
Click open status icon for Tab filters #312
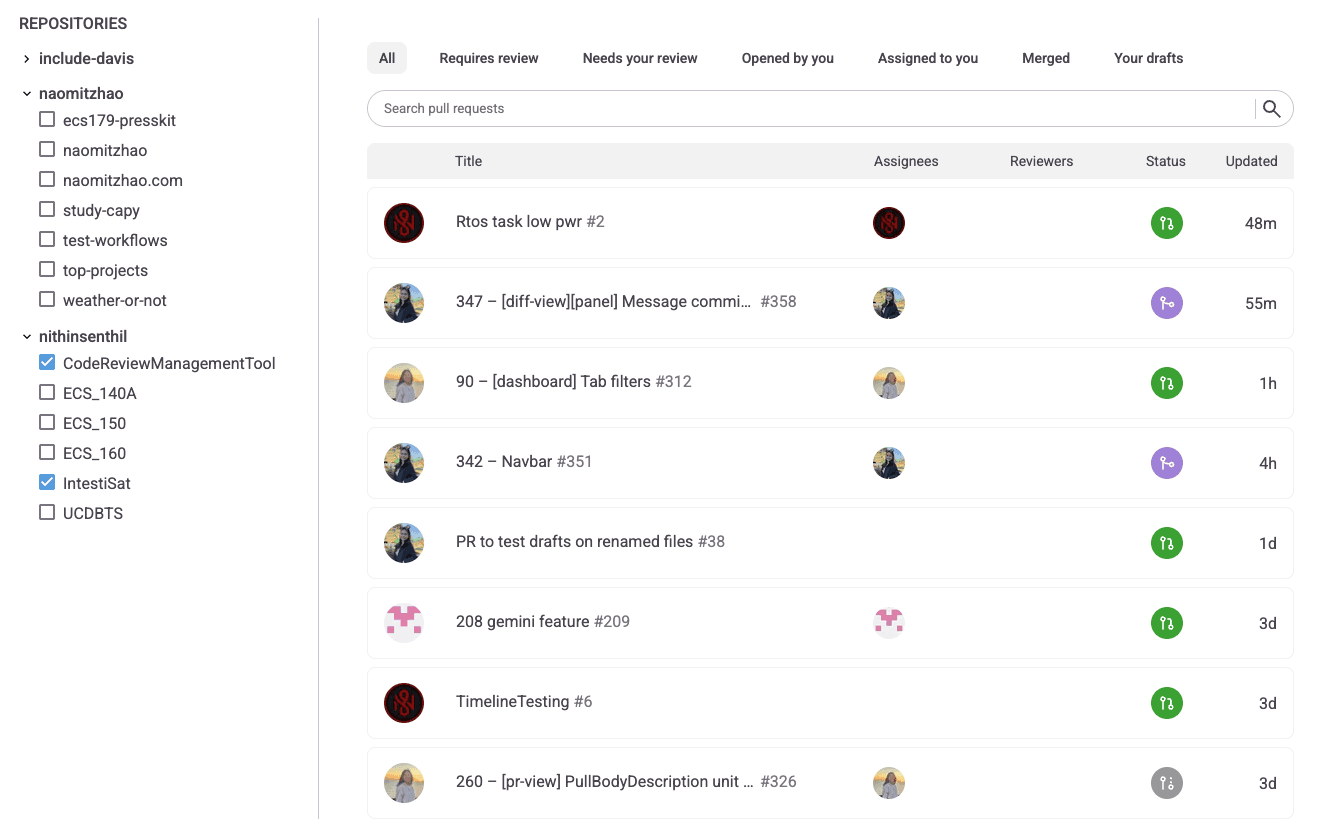[1166, 383]
